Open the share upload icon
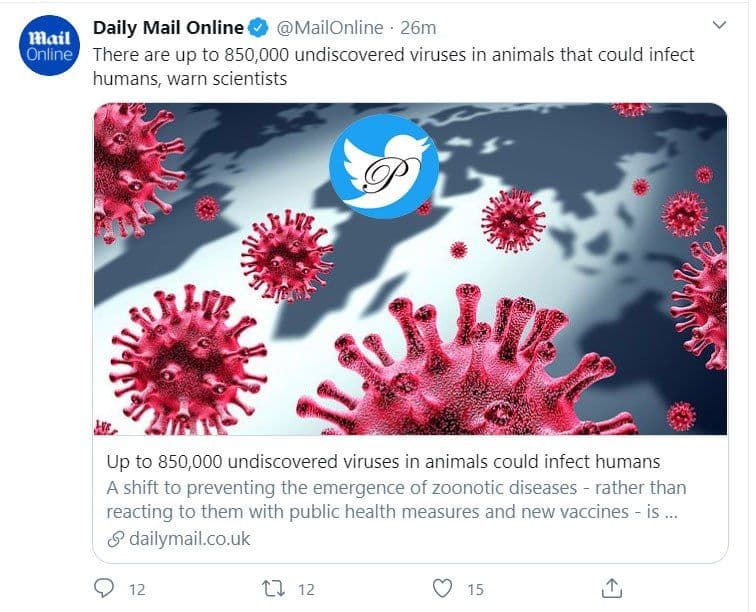The width and height of the screenshot is (756, 612). (x=611, y=588)
